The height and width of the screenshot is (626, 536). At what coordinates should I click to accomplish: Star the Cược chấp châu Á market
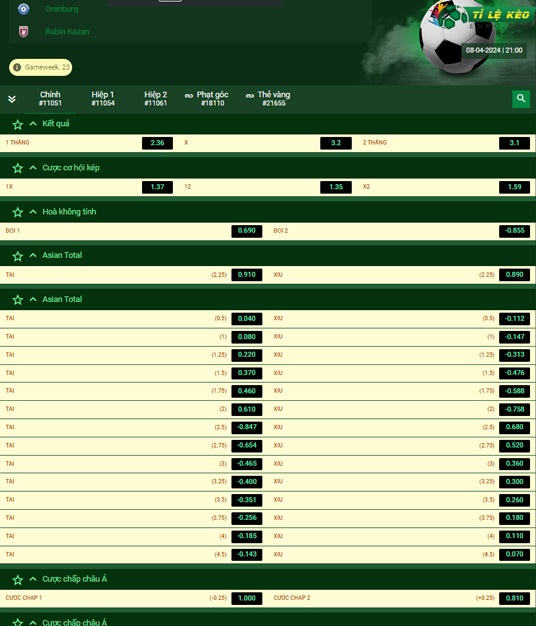tap(18, 580)
